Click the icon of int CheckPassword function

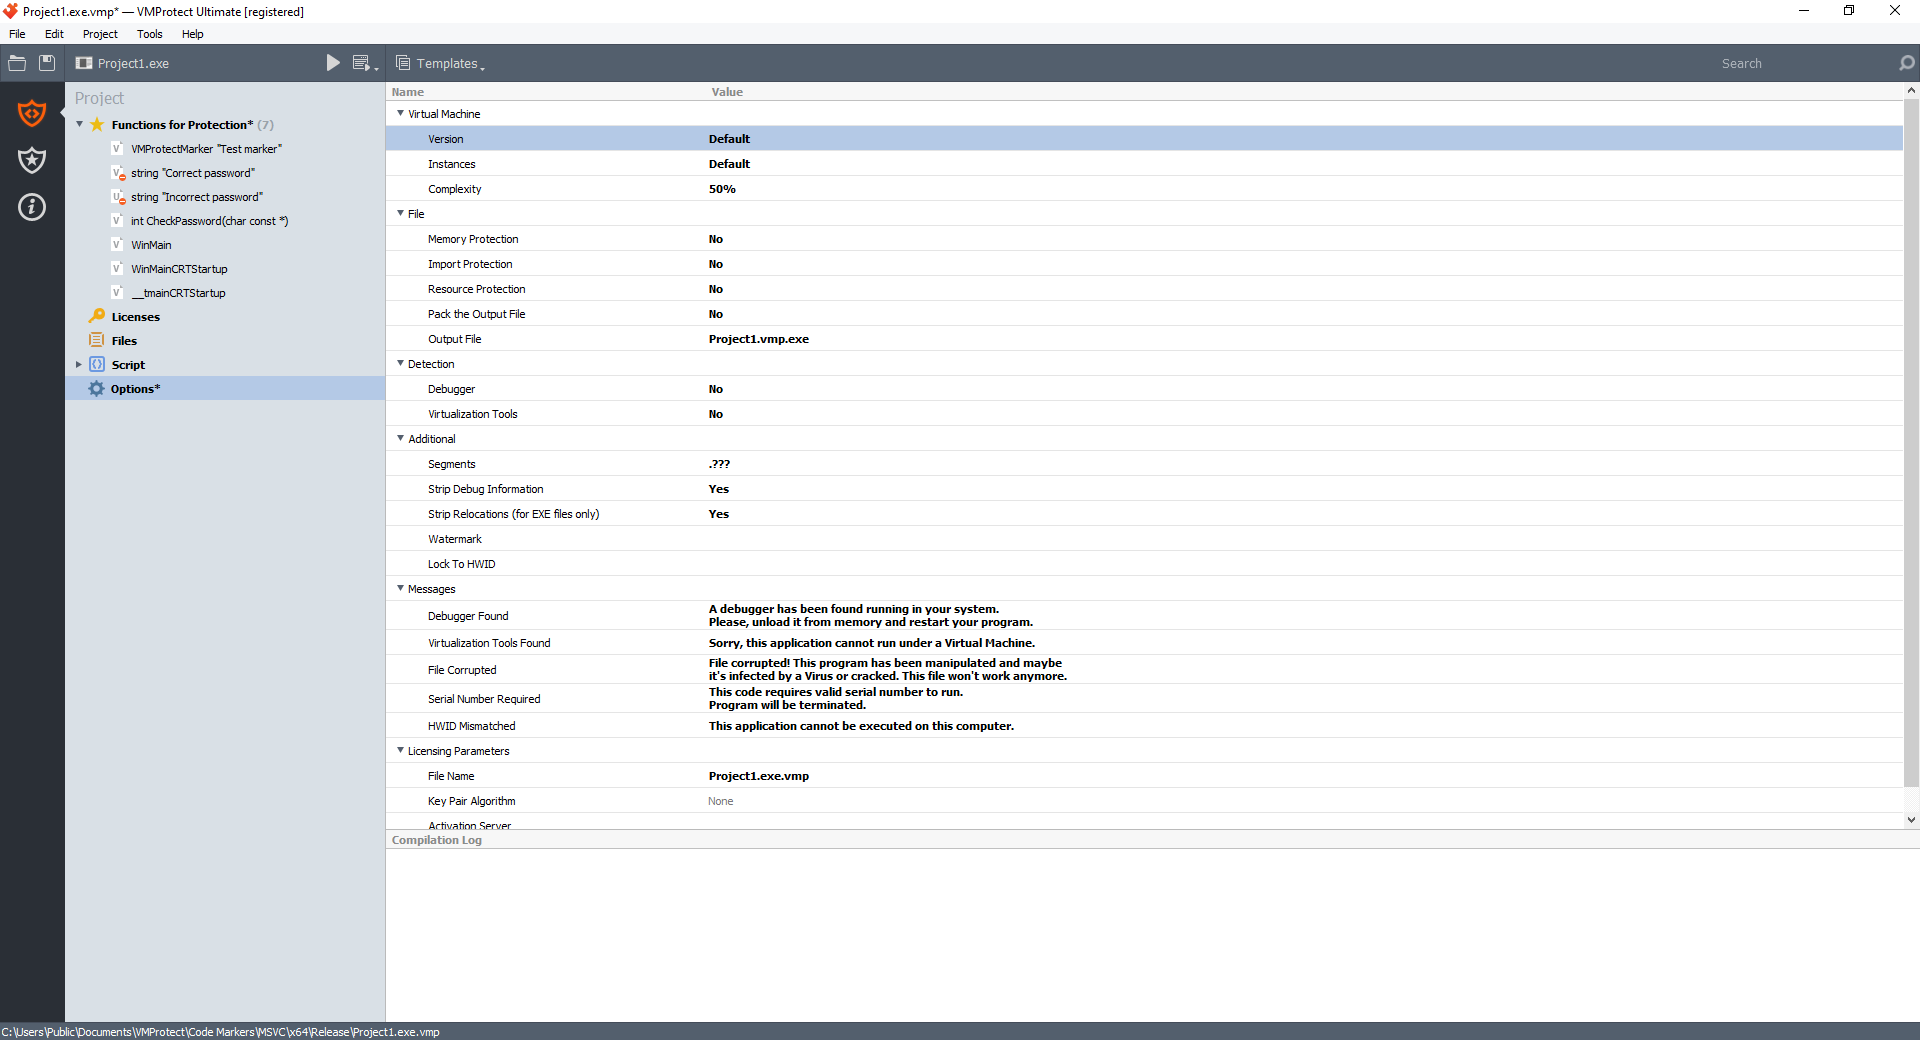tap(117, 220)
